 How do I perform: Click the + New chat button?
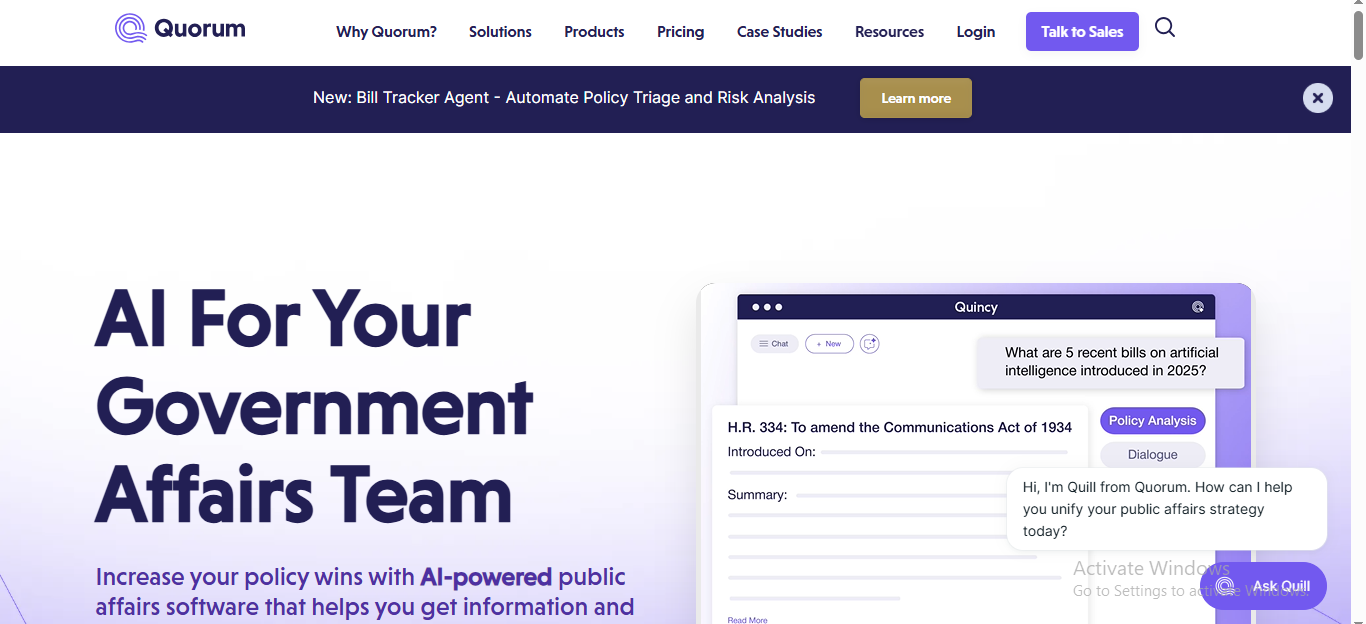829,344
